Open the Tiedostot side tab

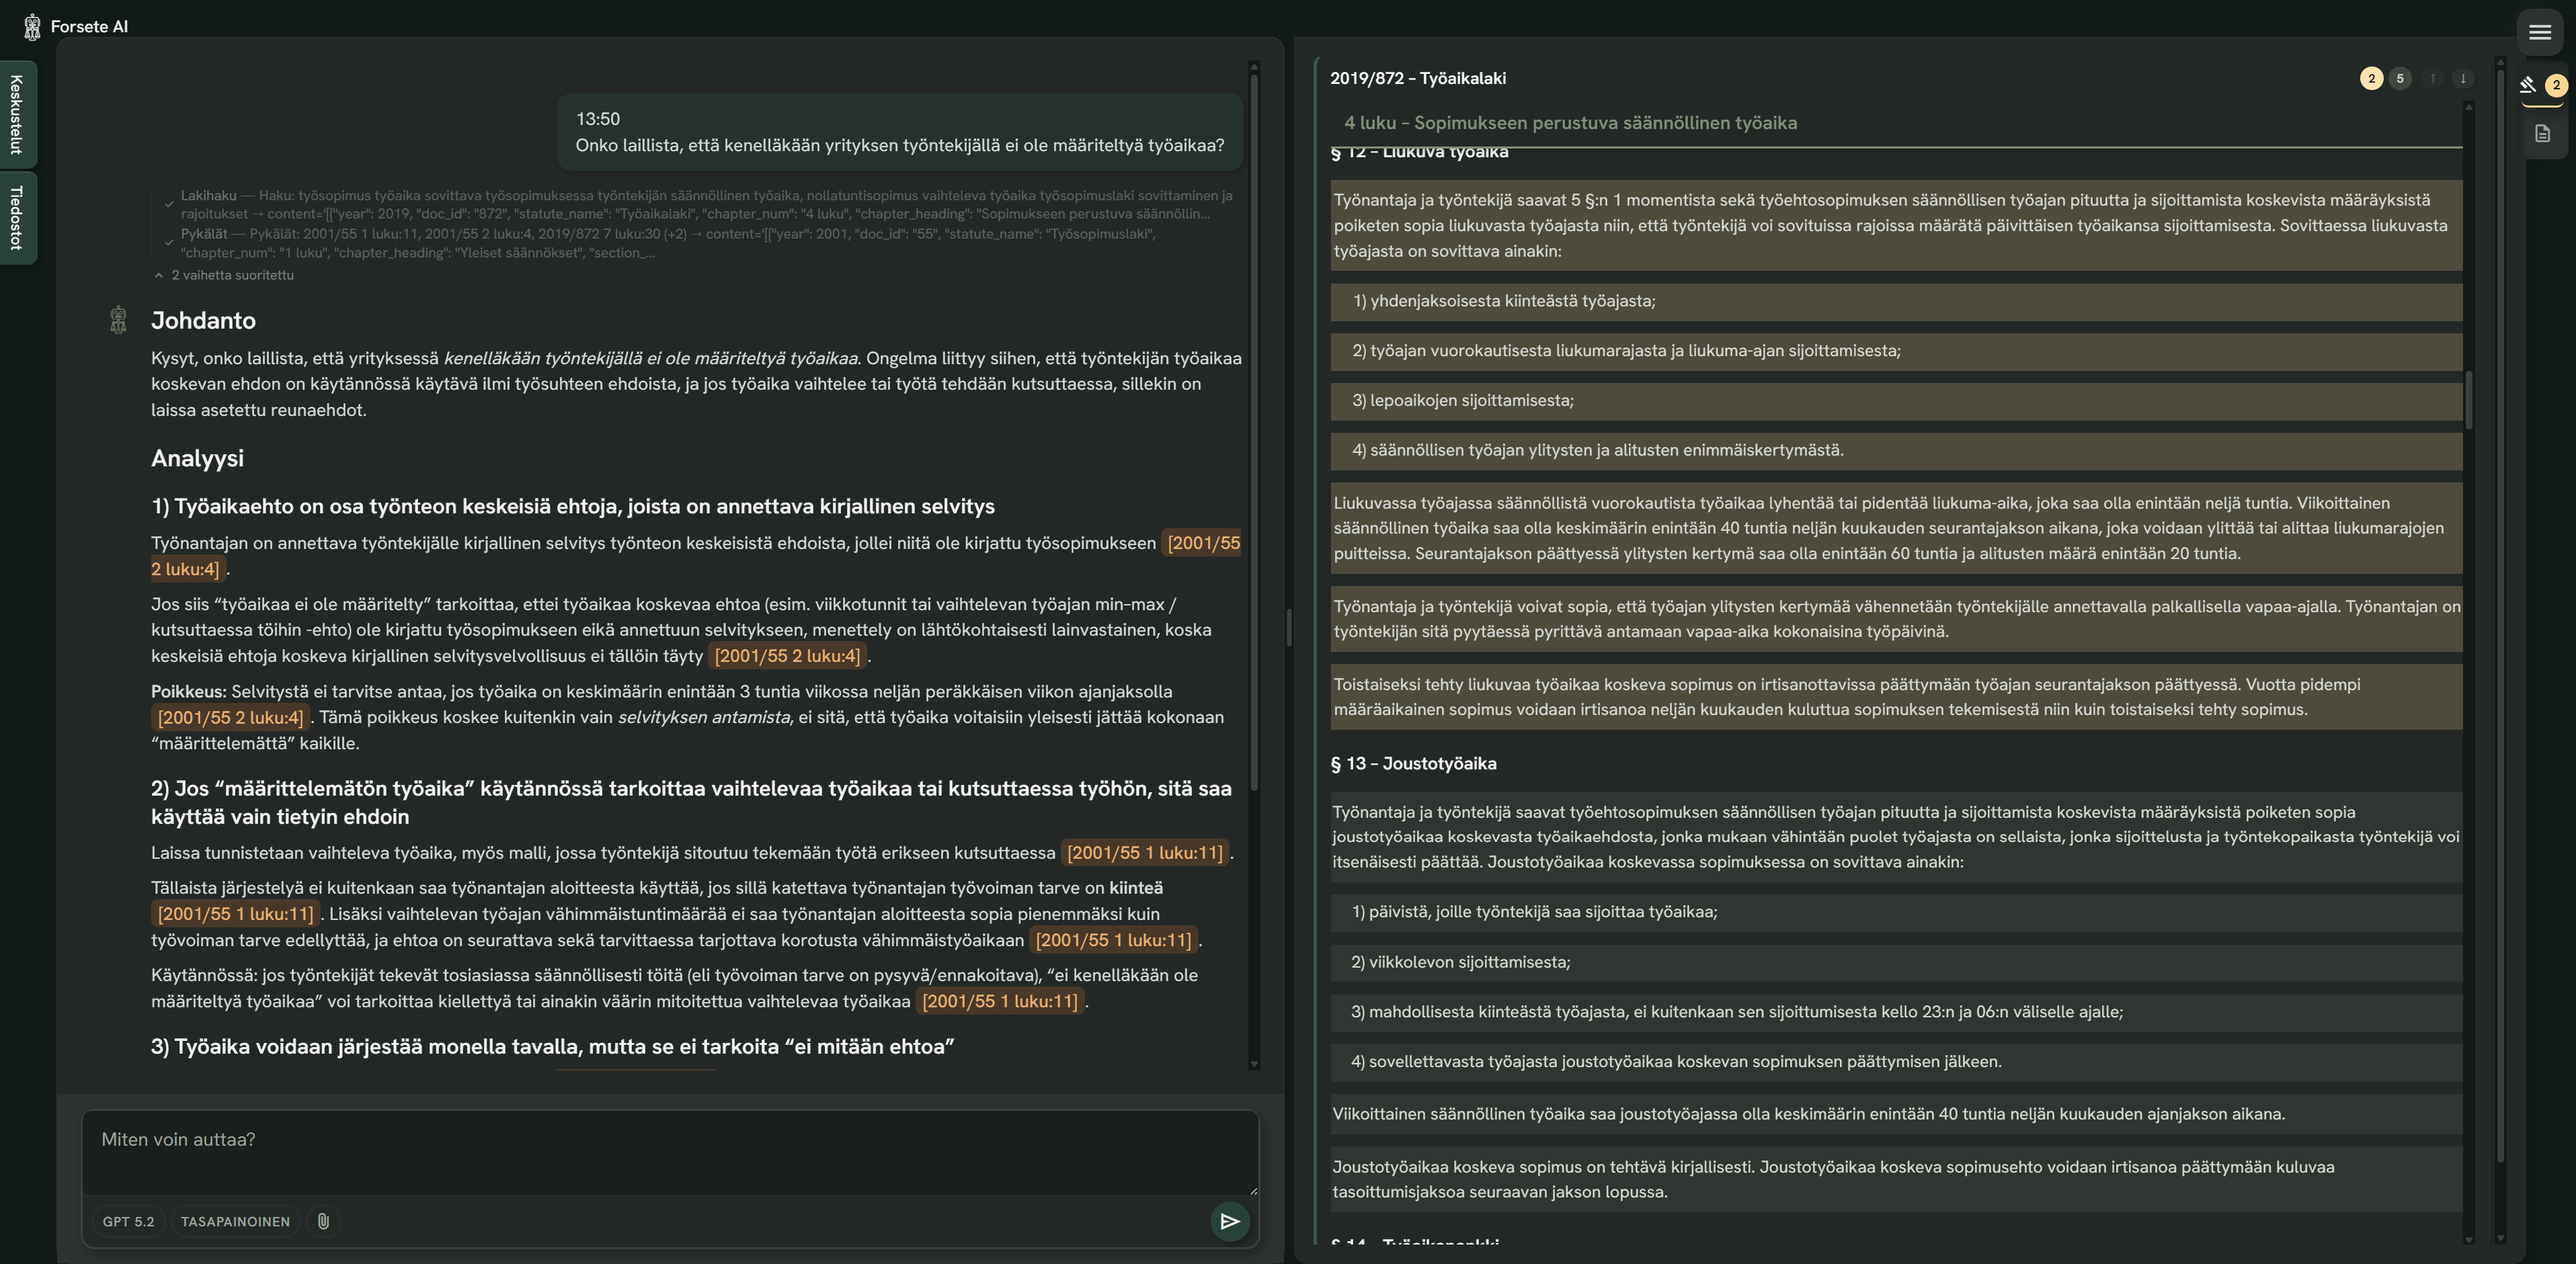pyautogui.click(x=17, y=217)
